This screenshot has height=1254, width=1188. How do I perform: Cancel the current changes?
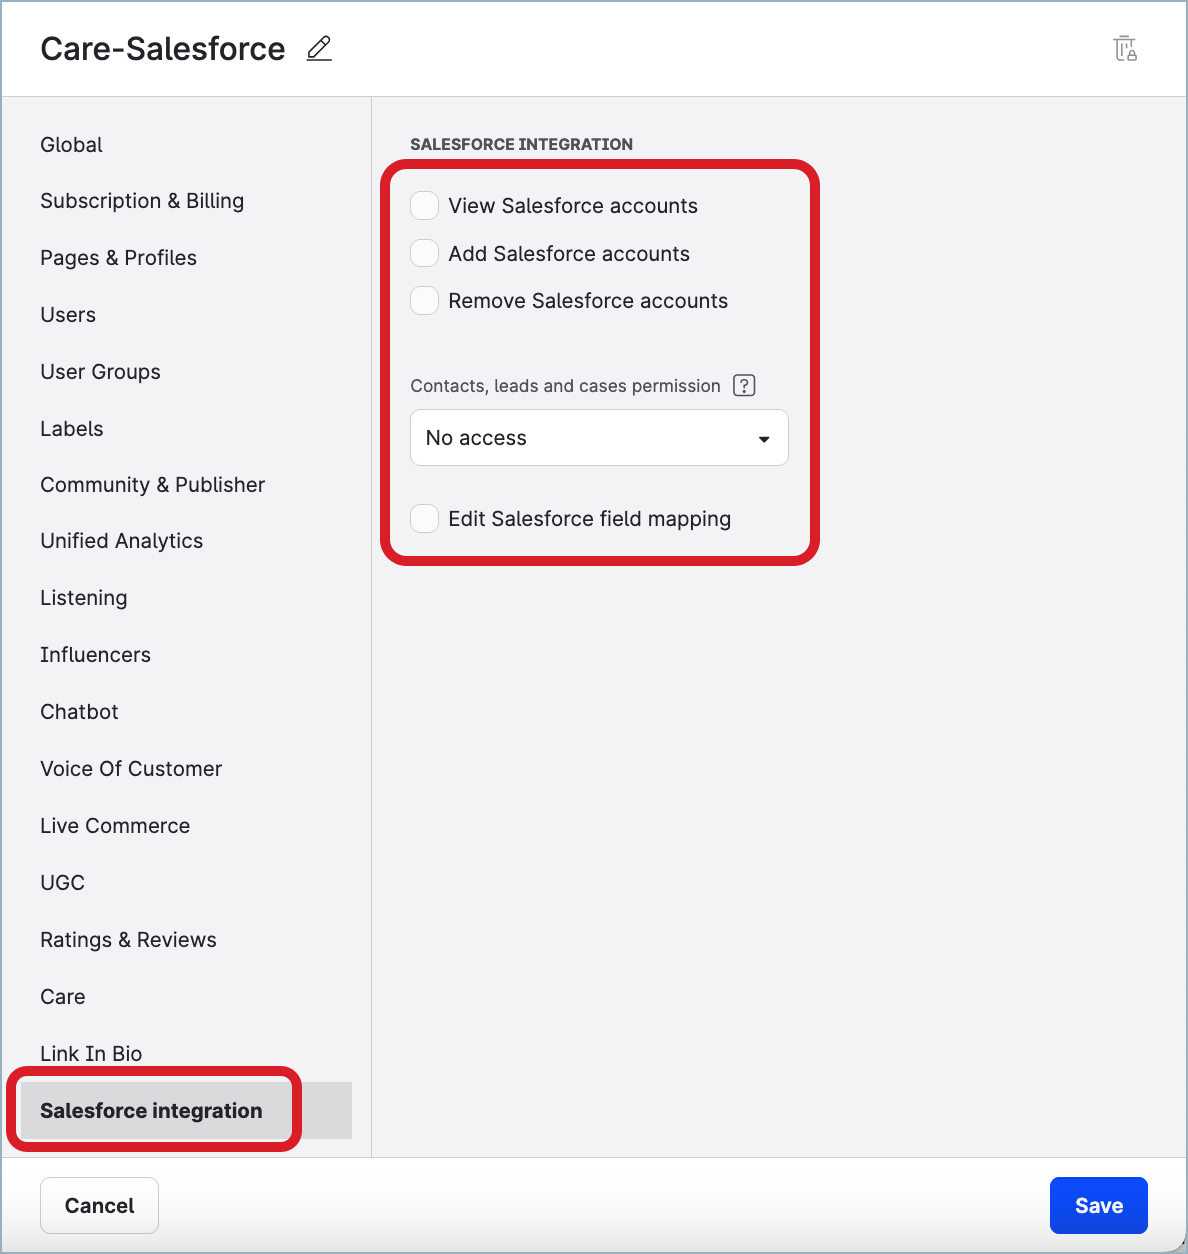pyautogui.click(x=99, y=1205)
